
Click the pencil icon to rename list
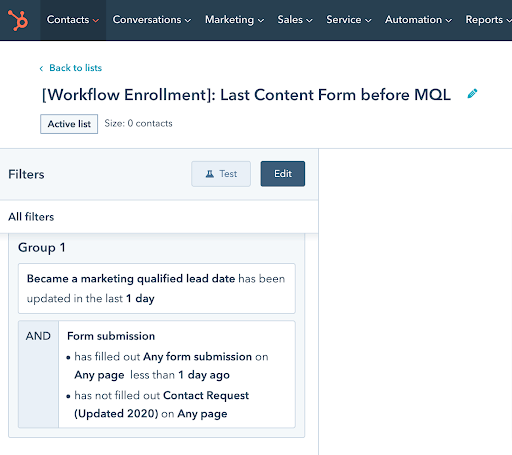pyautogui.click(x=472, y=94)
